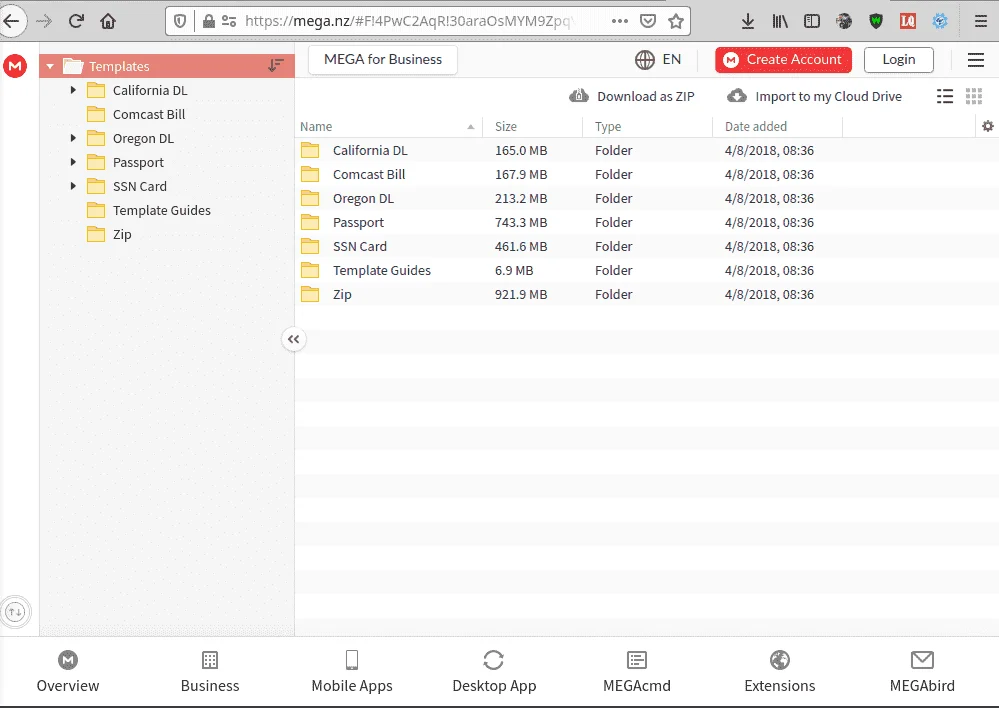Click the sort order icon in Templates header
The height and width of the screenshot is (708, 999).
275,66
